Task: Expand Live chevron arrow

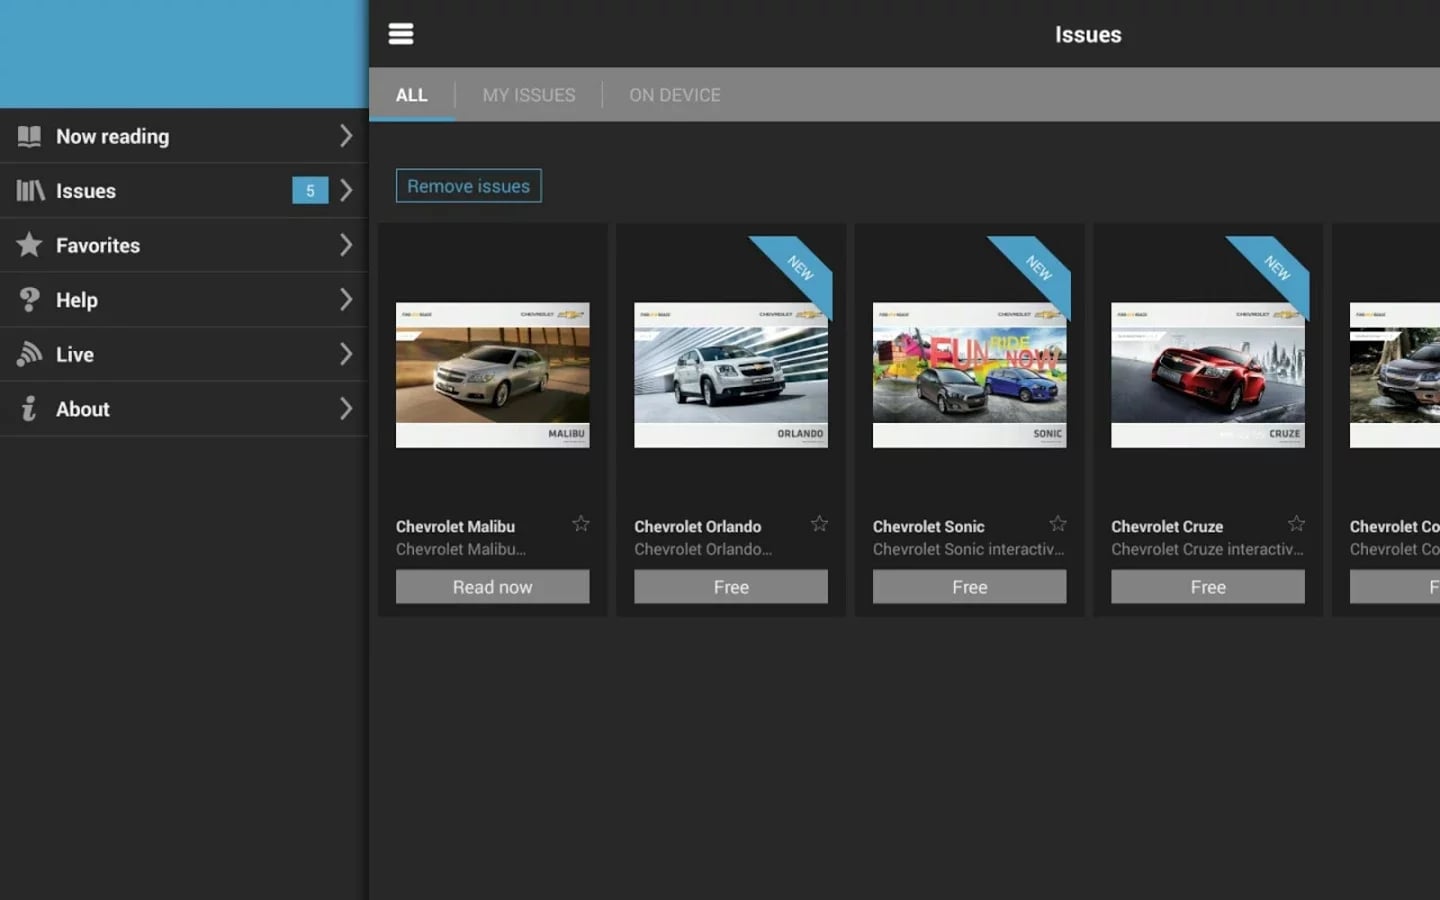Action: [346, 354]
